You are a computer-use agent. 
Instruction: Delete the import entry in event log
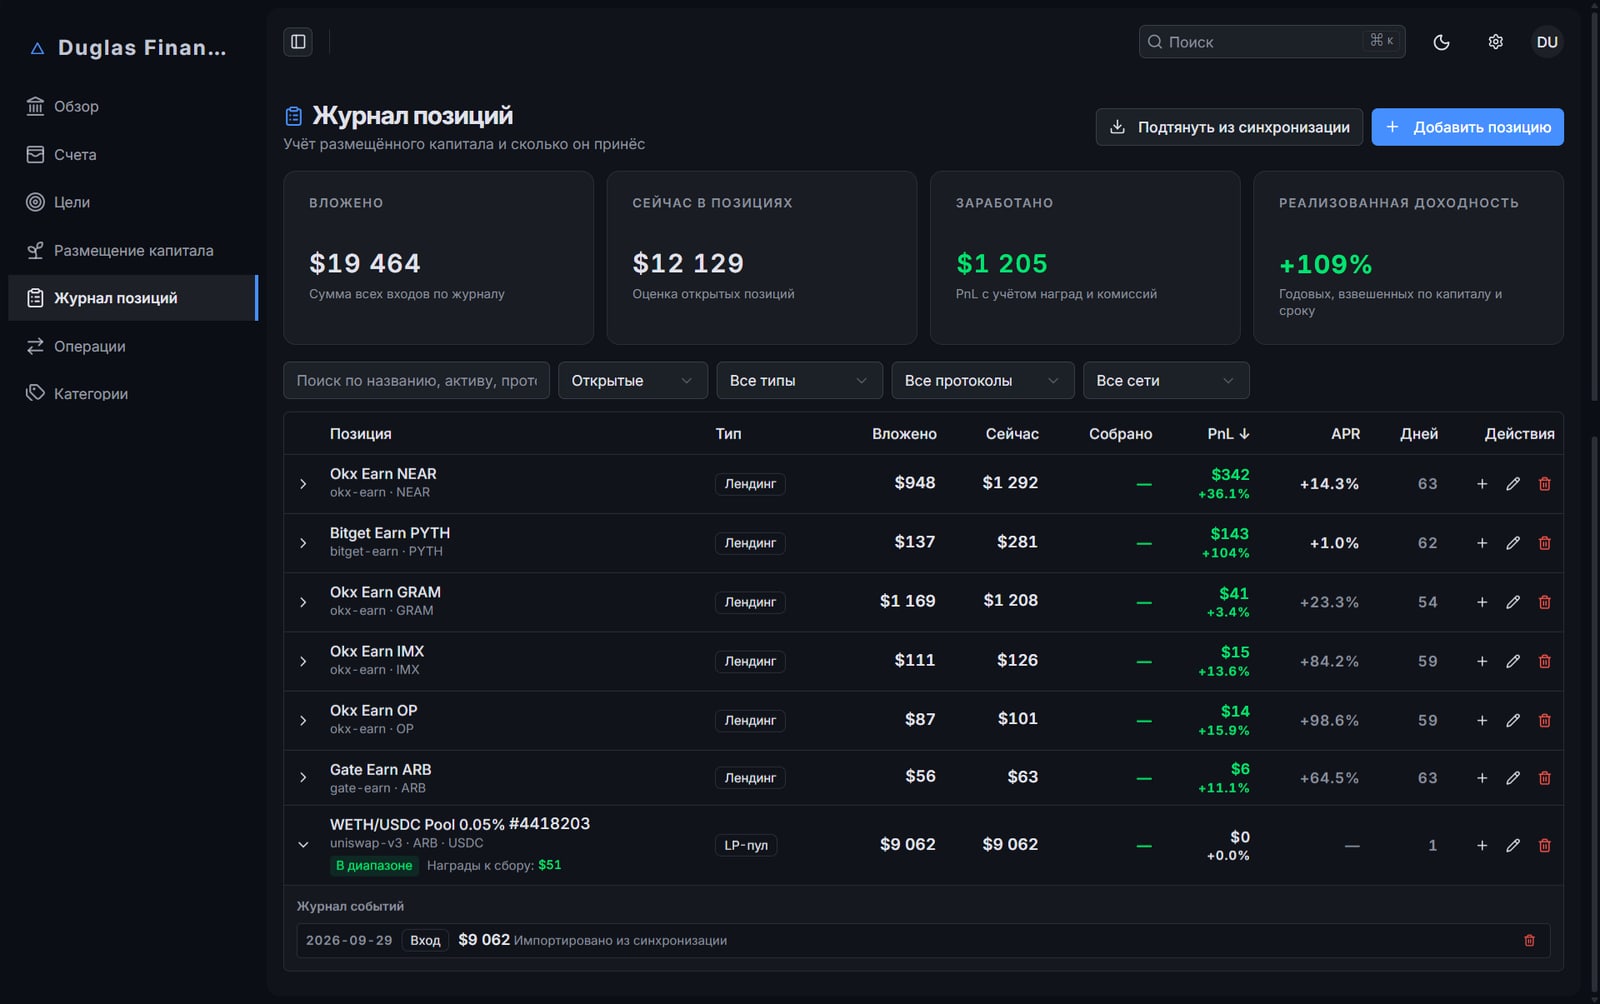click(x=1529, y=941)
